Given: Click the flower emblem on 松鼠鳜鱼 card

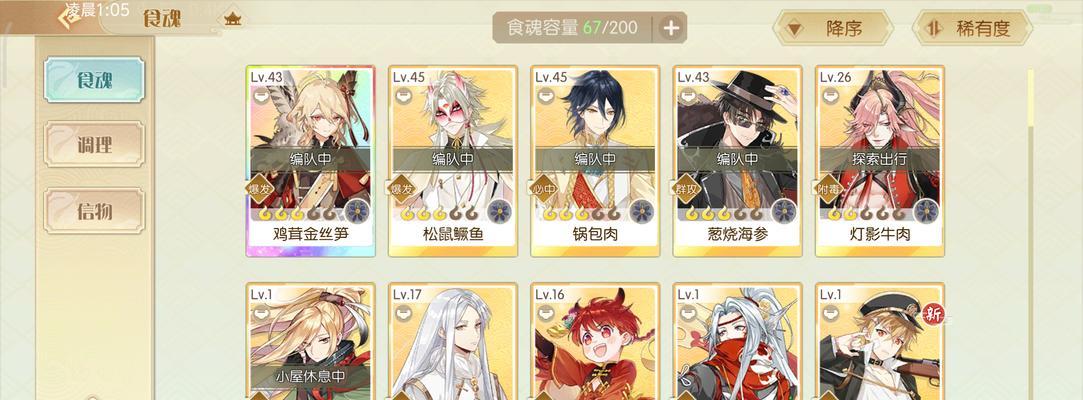Looking at the screenshot, I should tap(500, 211).
